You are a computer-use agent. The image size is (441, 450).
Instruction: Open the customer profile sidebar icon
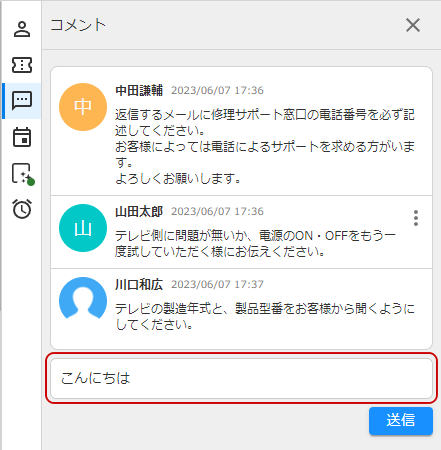tap(22, 29)
